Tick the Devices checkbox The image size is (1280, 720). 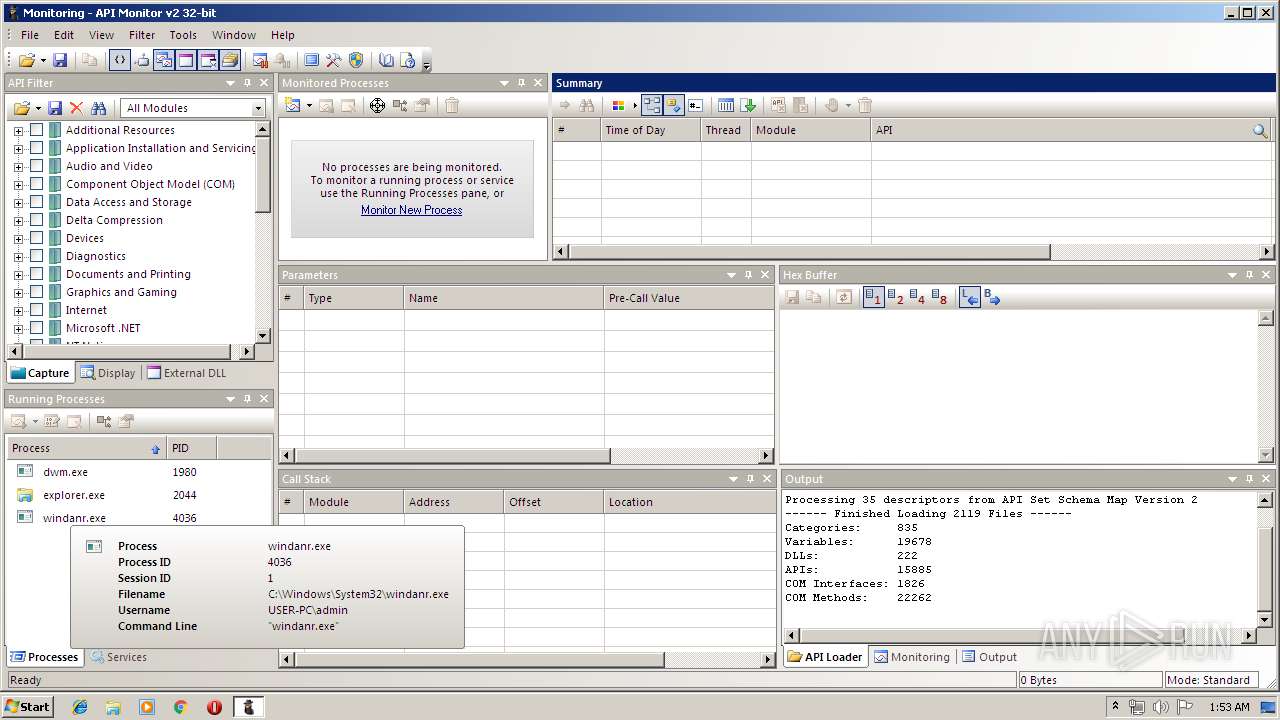(x=37, y=238)
